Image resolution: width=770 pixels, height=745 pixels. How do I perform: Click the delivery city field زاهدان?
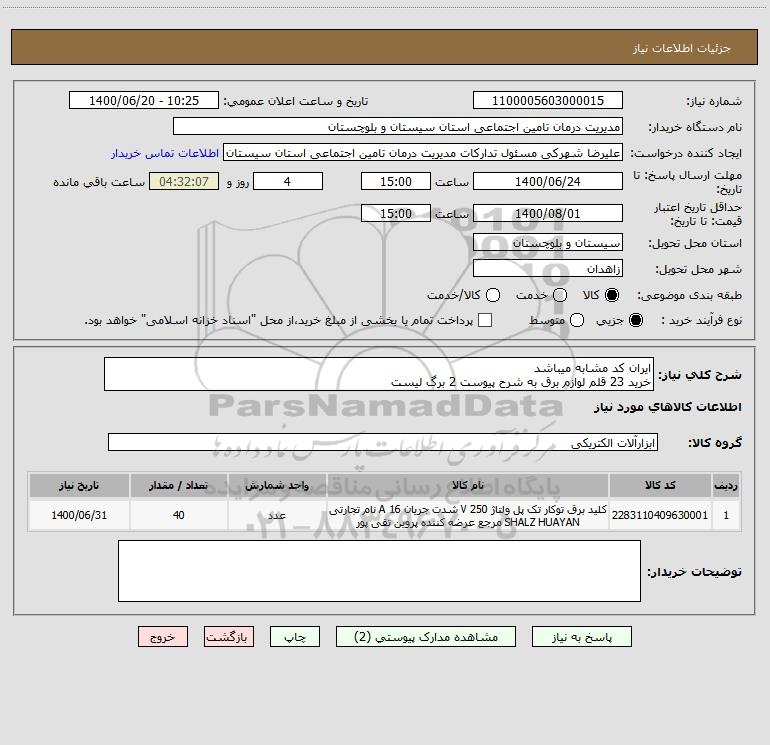[548, 269]
